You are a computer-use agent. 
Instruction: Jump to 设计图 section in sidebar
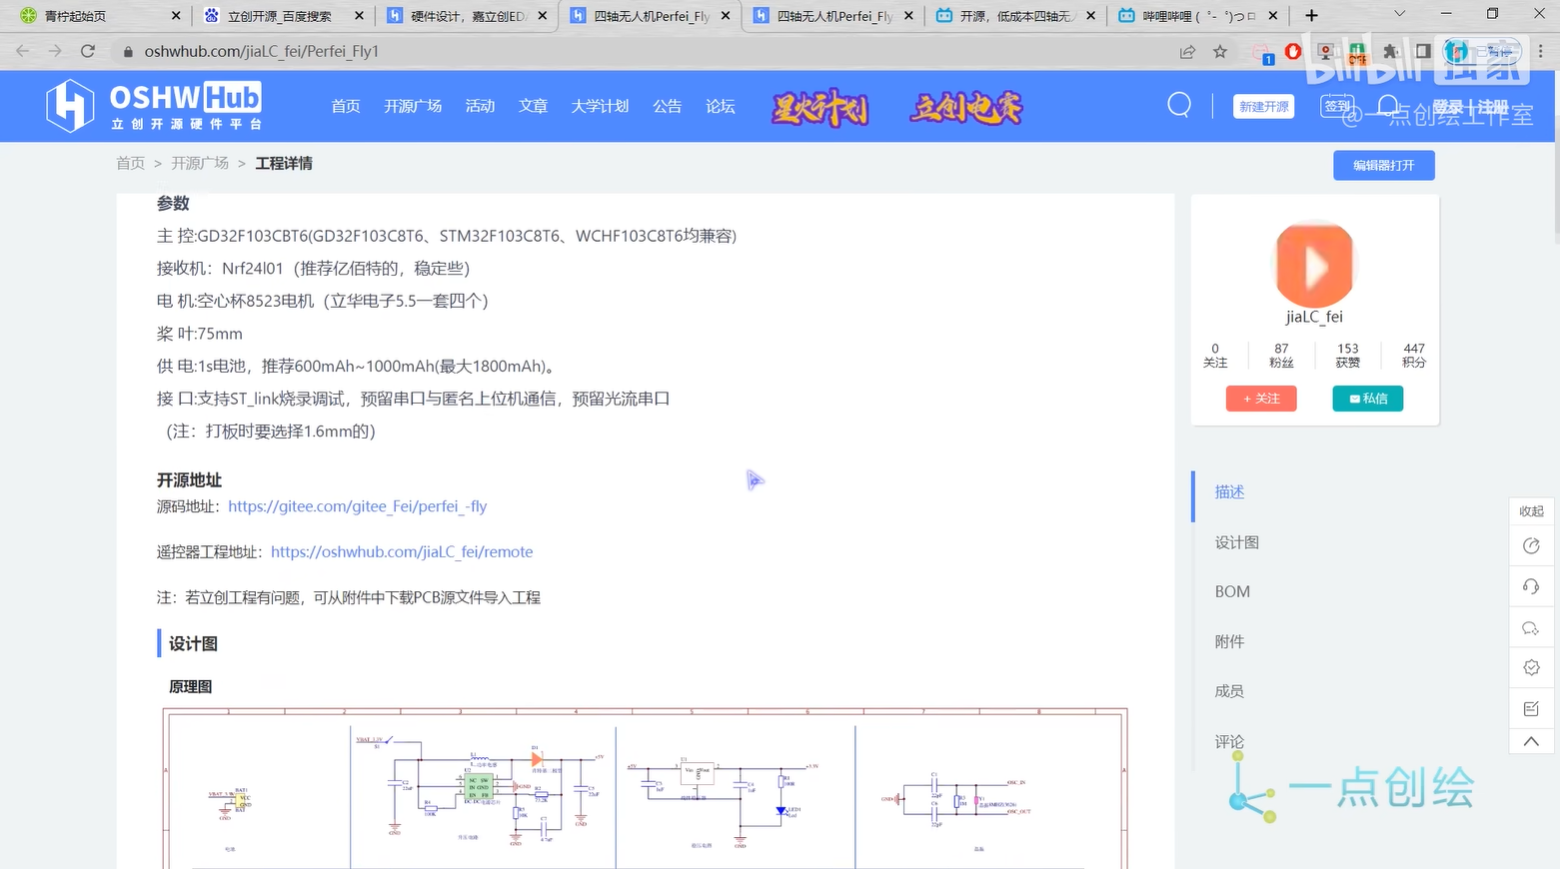point(1237,542)
